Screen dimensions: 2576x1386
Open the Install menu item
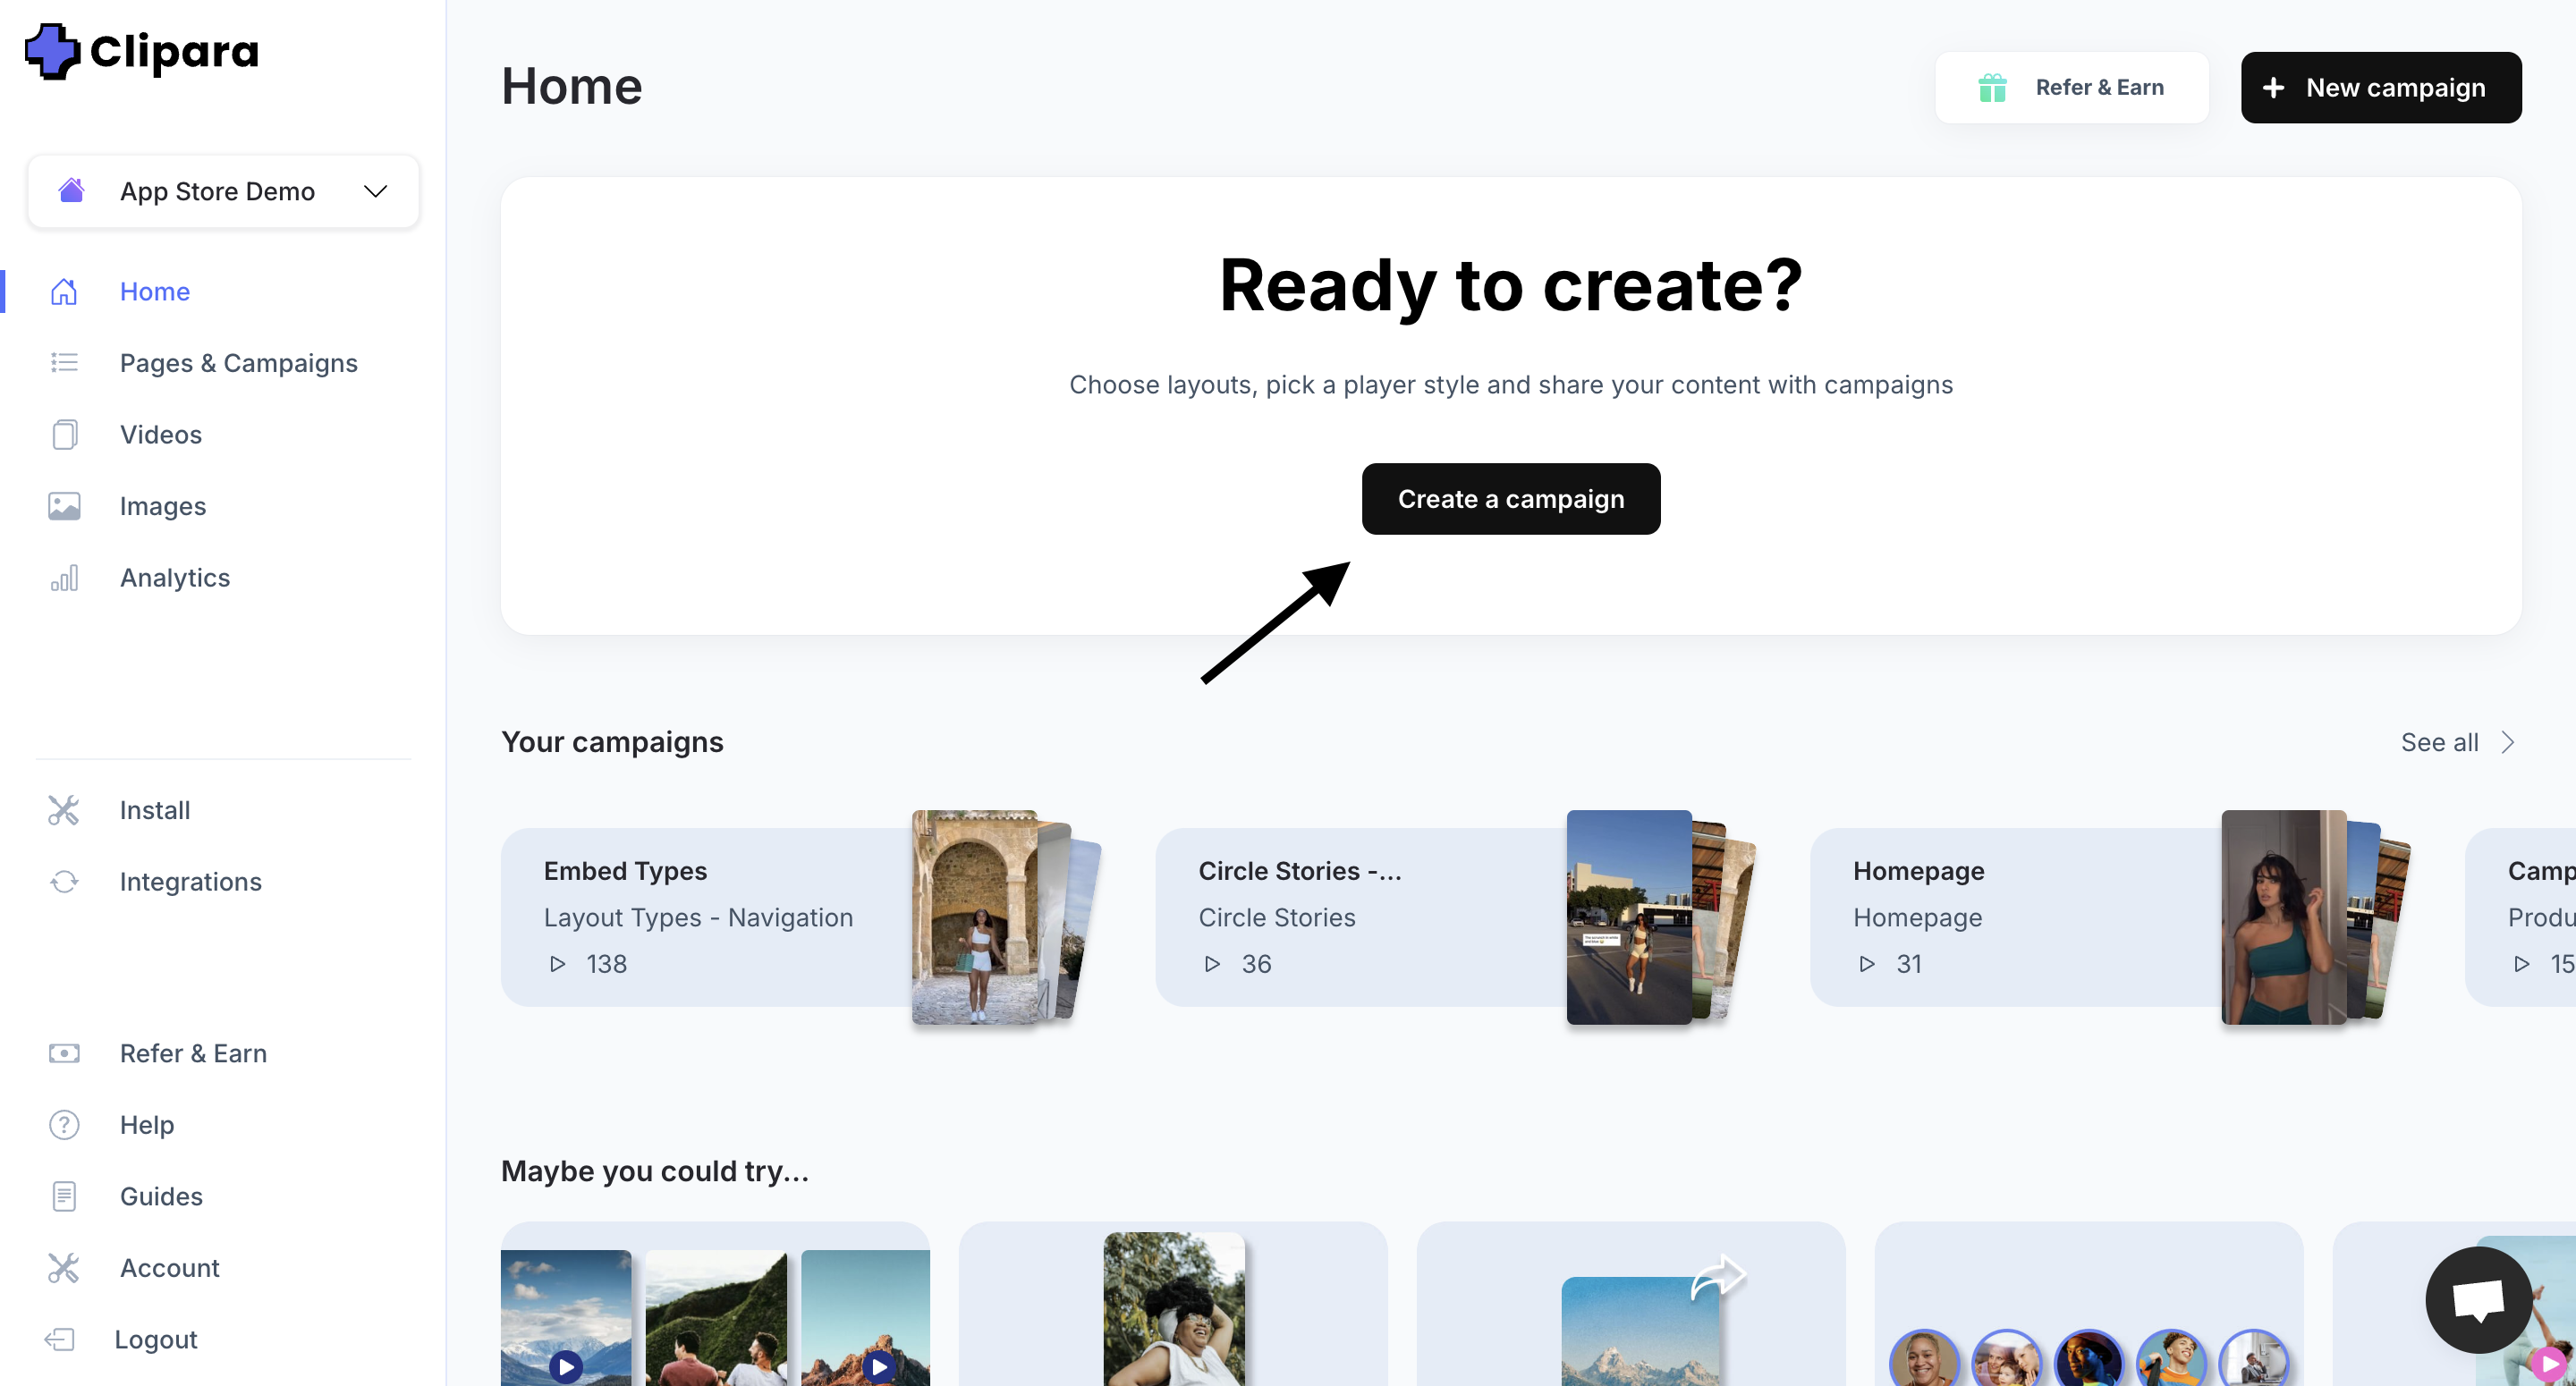(155, 810)
